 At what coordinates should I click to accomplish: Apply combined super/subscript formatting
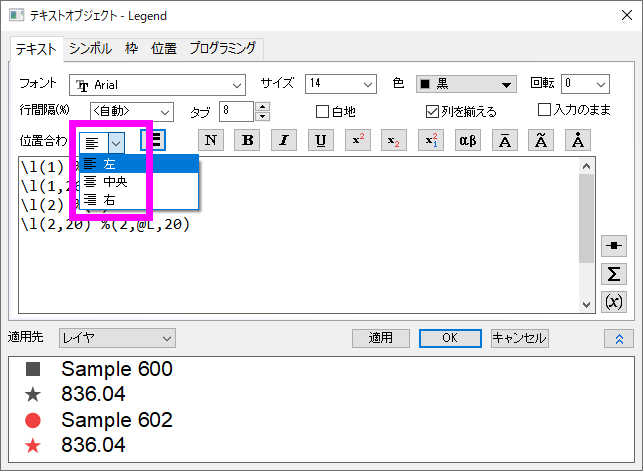click(x=431, y=140)
